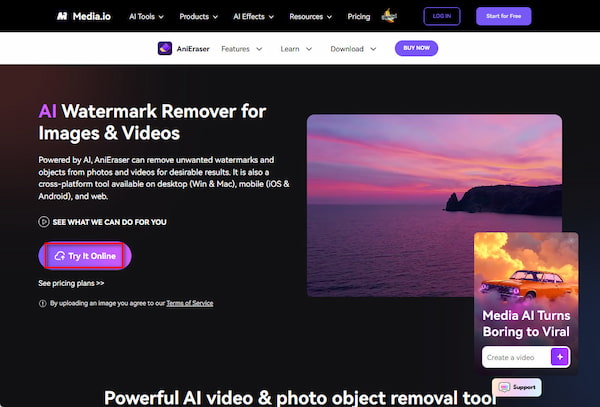Open the Features dropdown in AniEraser bar
Image resolution: width=600 pixels, height=407 pixels.
click(x=242, y=48)
